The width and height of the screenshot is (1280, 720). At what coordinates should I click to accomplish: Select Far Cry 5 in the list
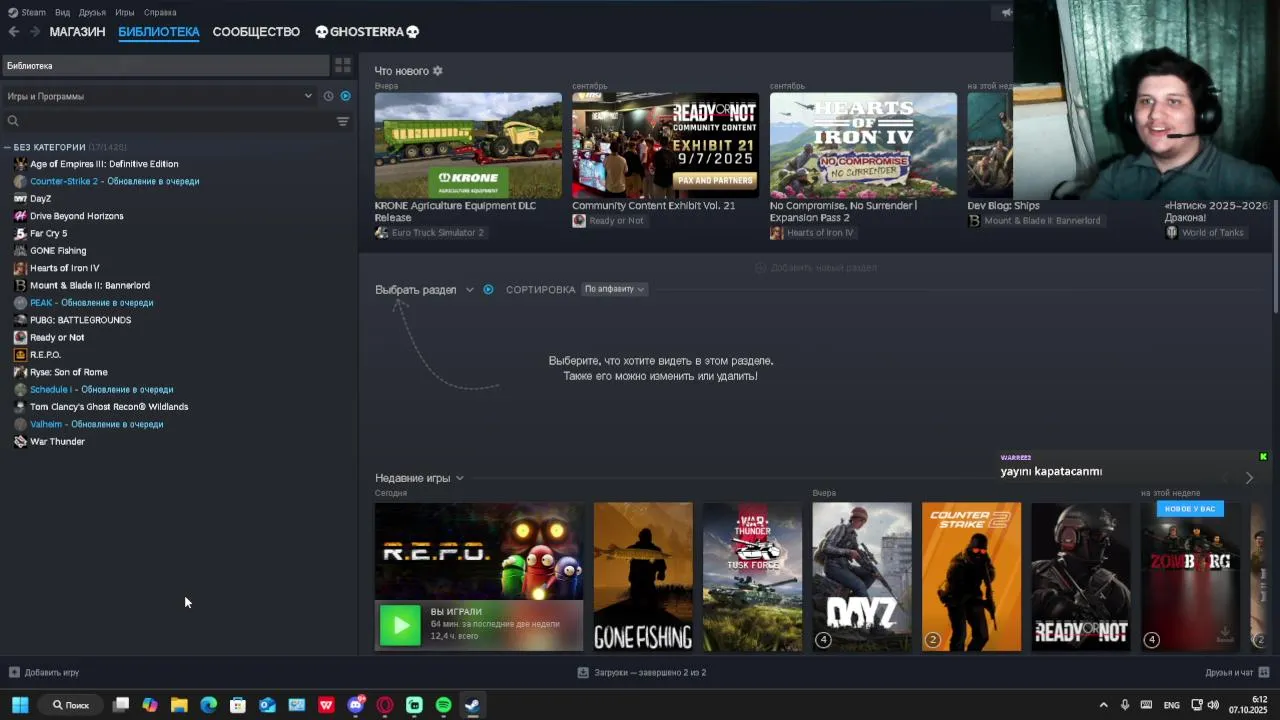(48, 233)
